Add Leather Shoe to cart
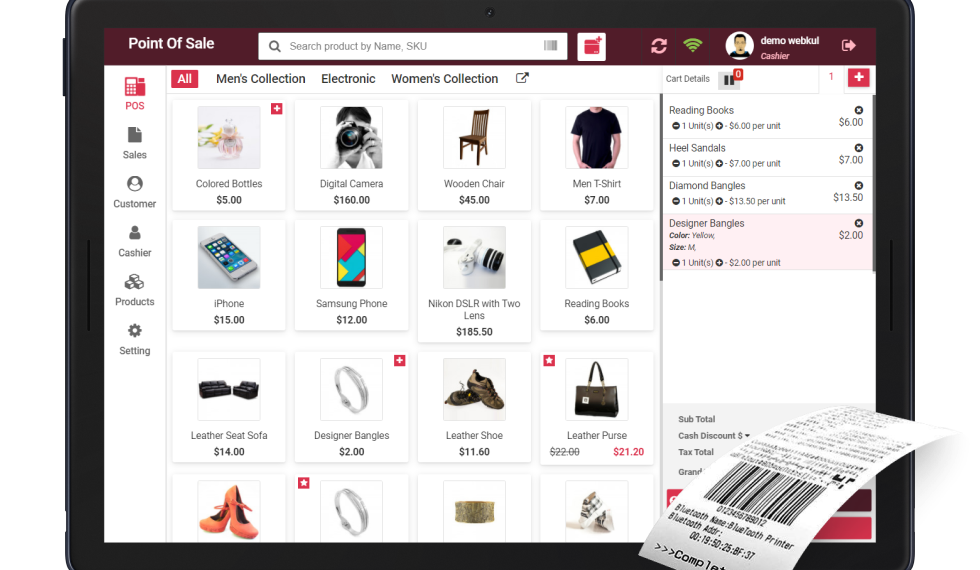 tap(474, 407)
